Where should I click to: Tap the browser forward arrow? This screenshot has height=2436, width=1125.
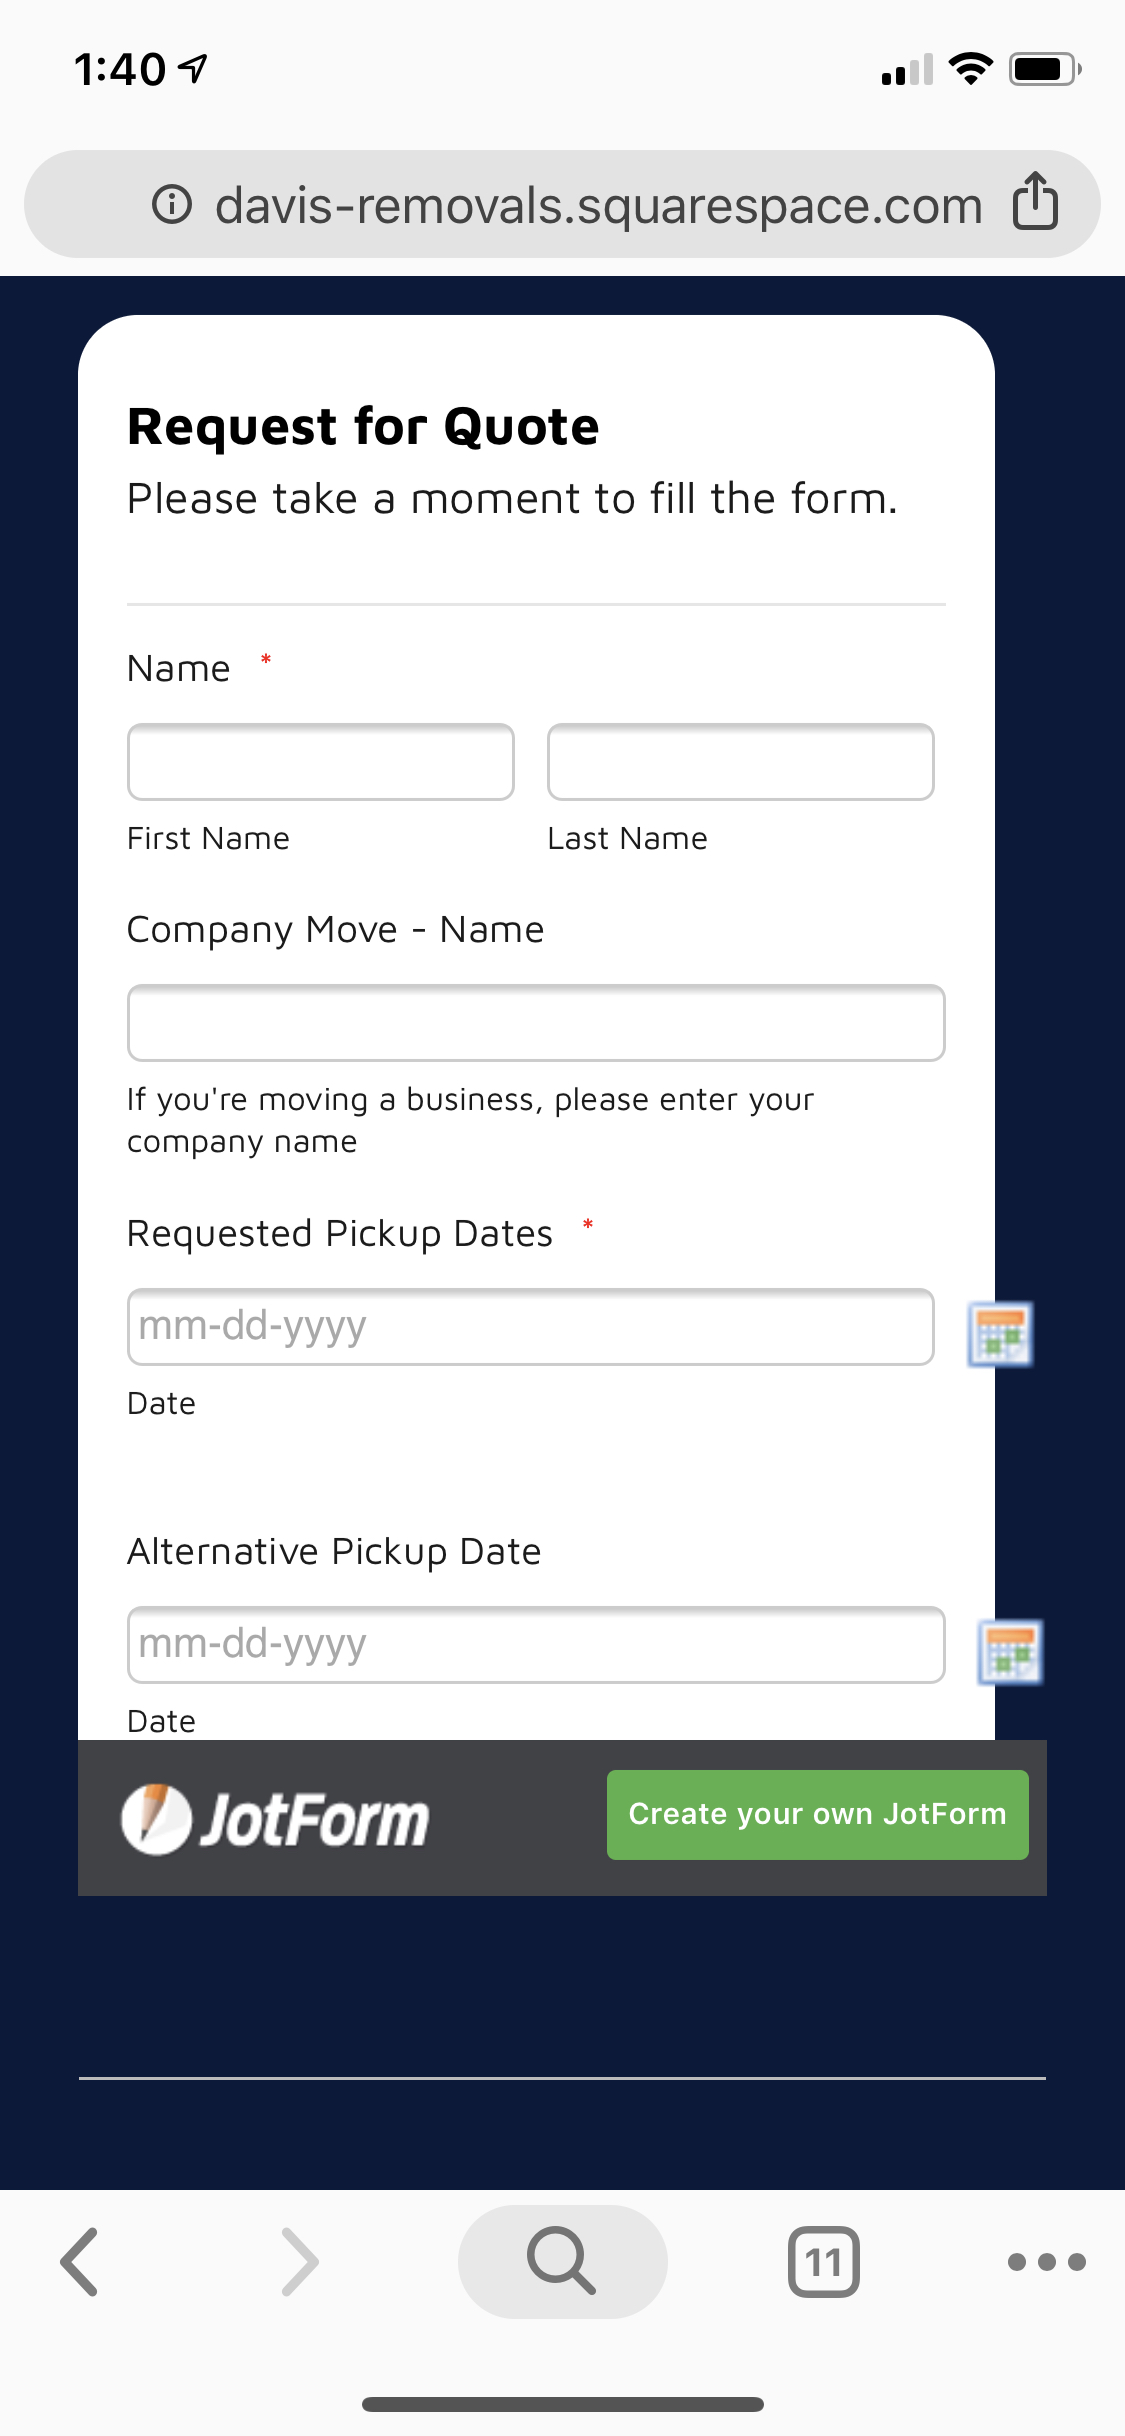(x=300, y=2261)
